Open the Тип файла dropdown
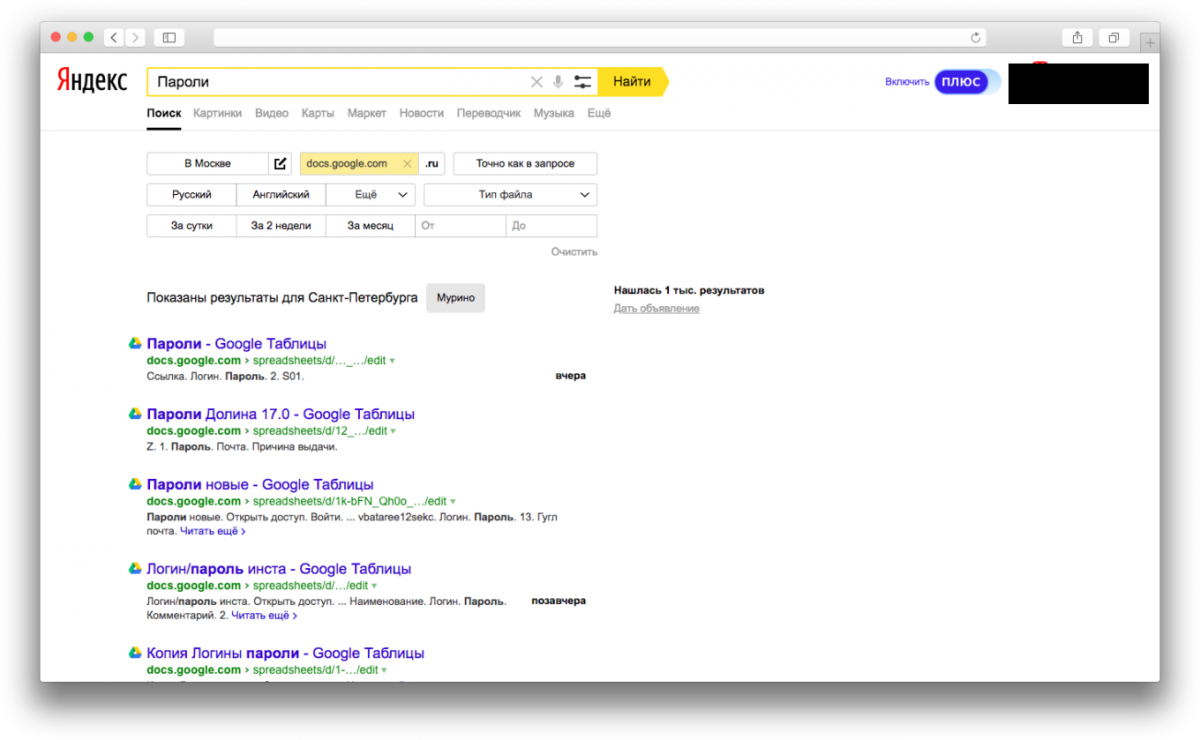1200x740 pixels. (510, 195)
